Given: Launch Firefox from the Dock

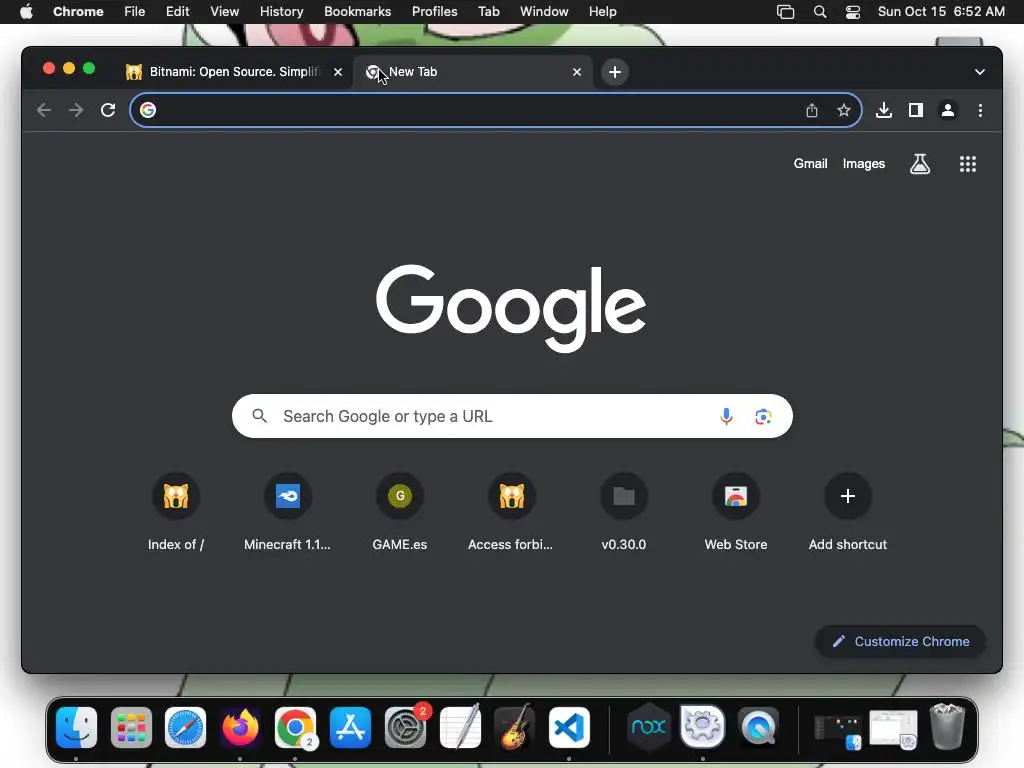Looking at the screenshot, I should point(240,728).
